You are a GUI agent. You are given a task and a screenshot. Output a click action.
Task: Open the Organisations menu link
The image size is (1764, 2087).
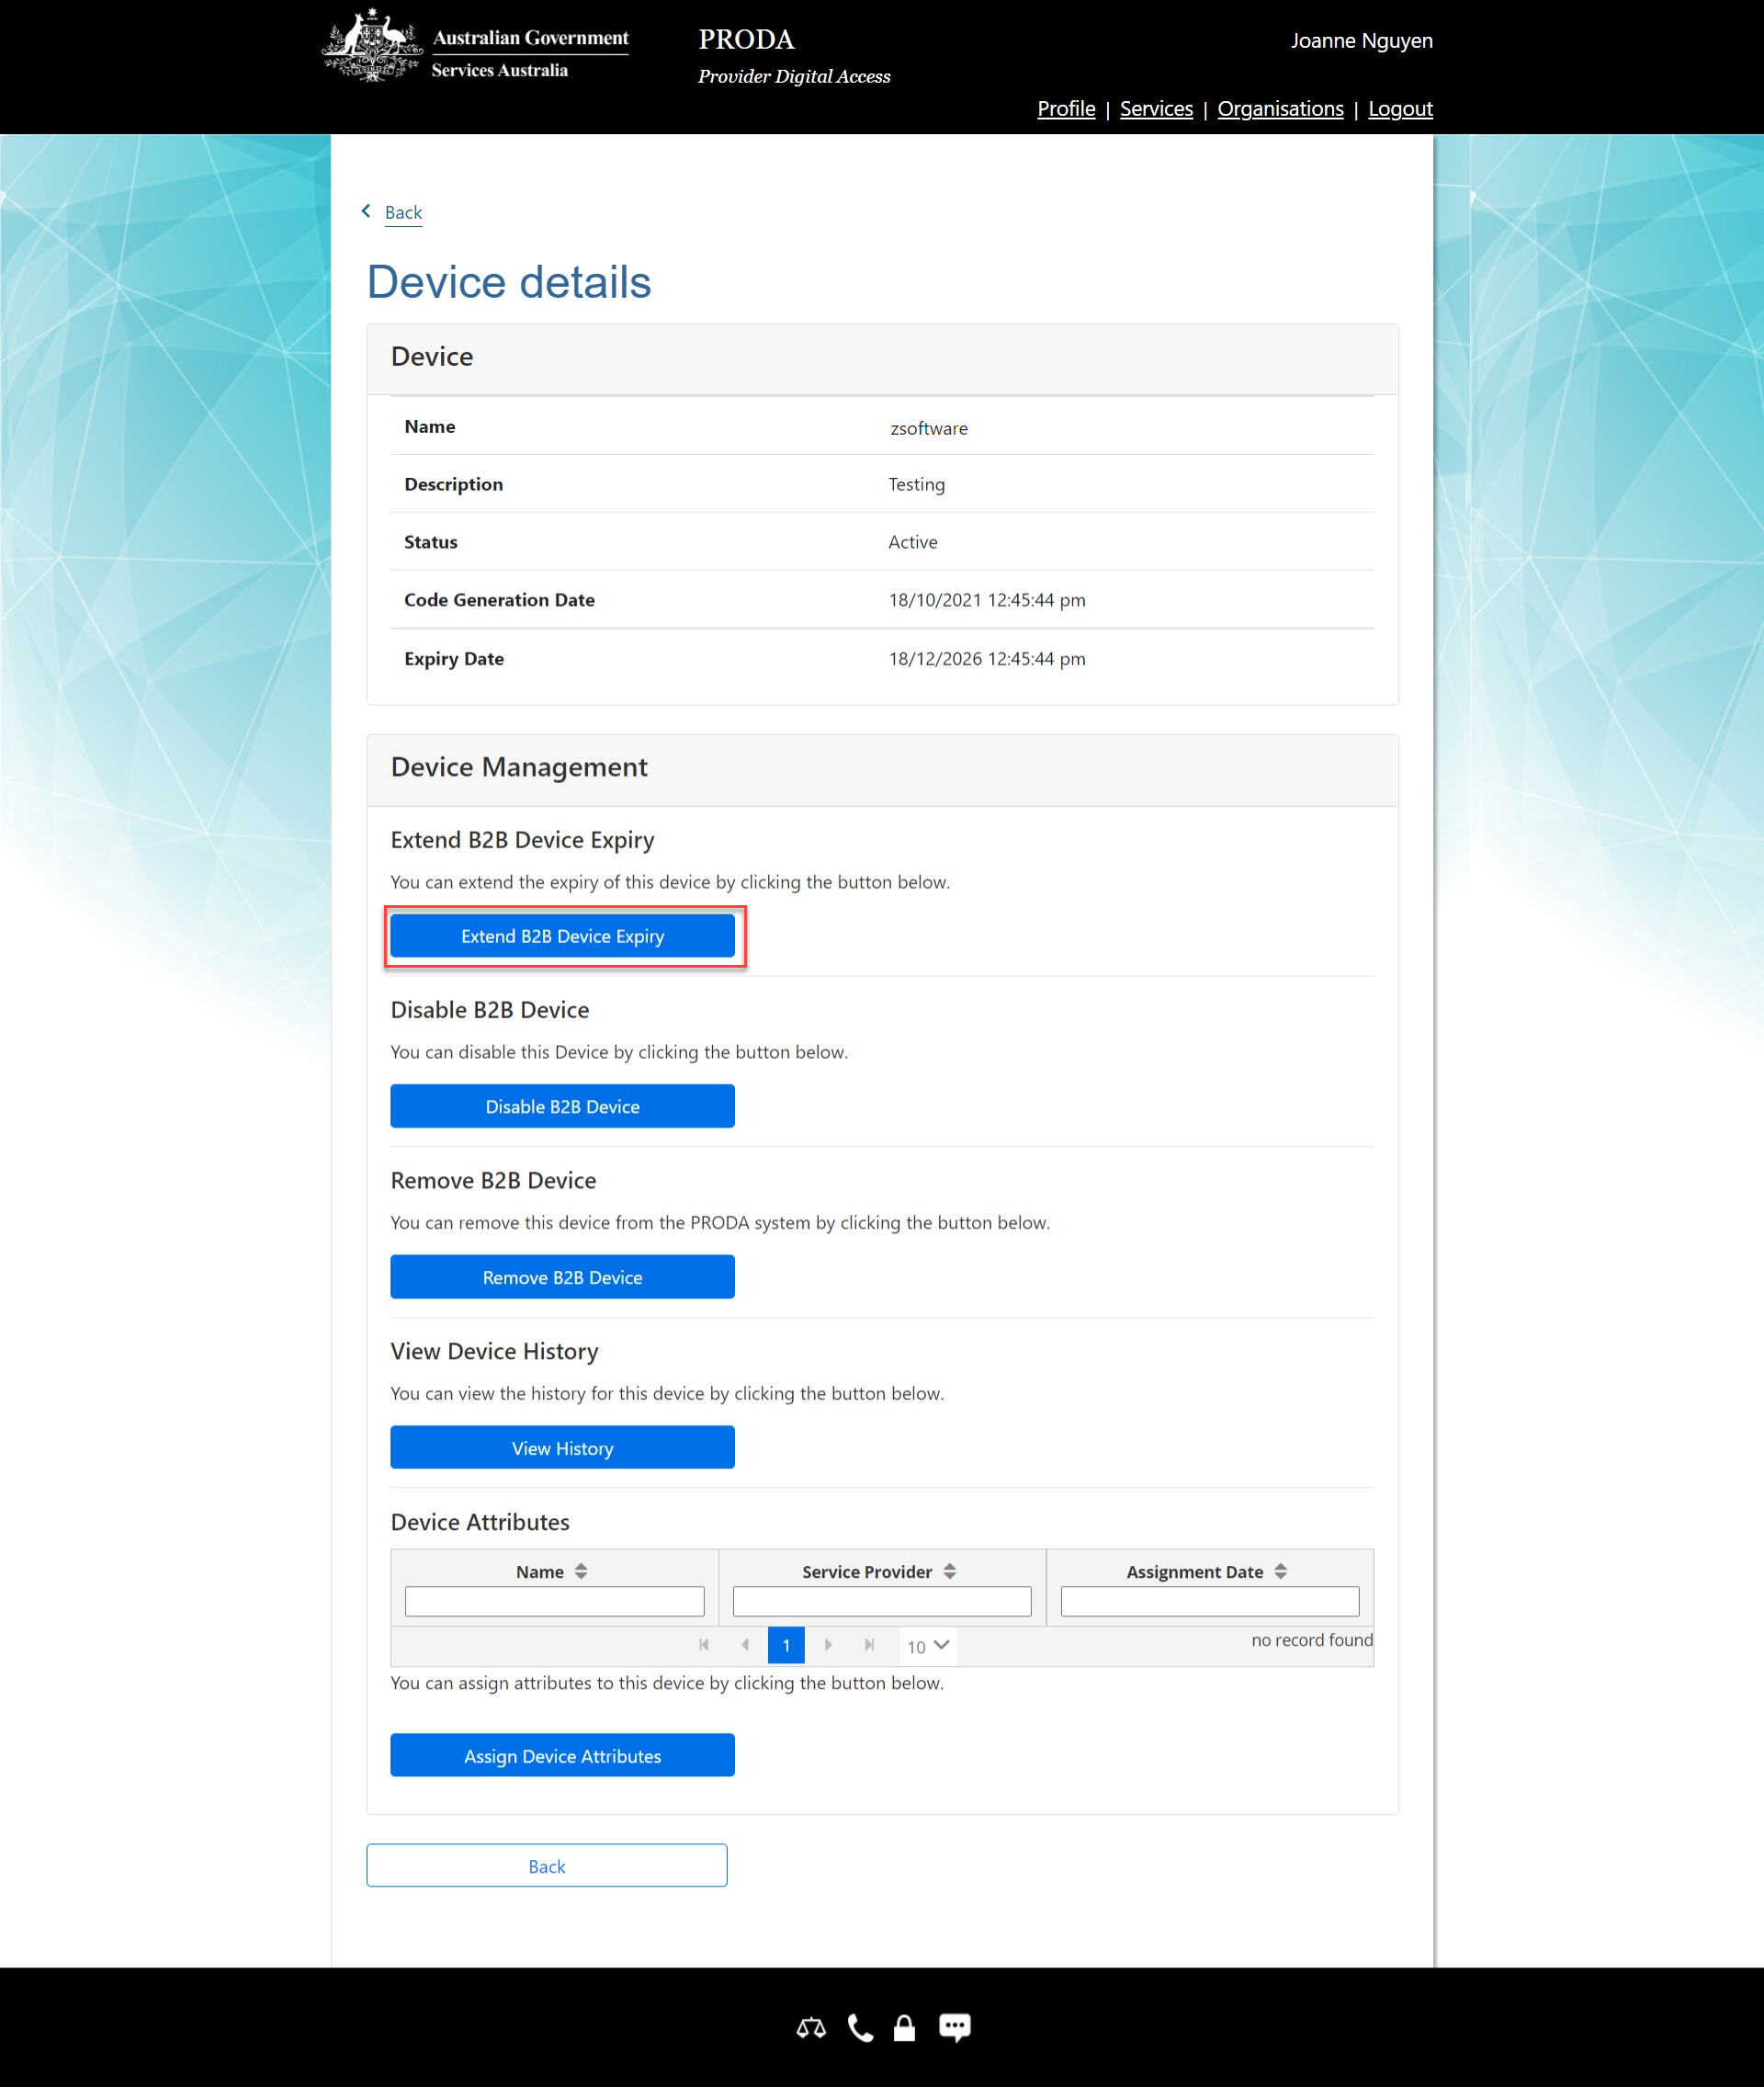[1280, 108]
